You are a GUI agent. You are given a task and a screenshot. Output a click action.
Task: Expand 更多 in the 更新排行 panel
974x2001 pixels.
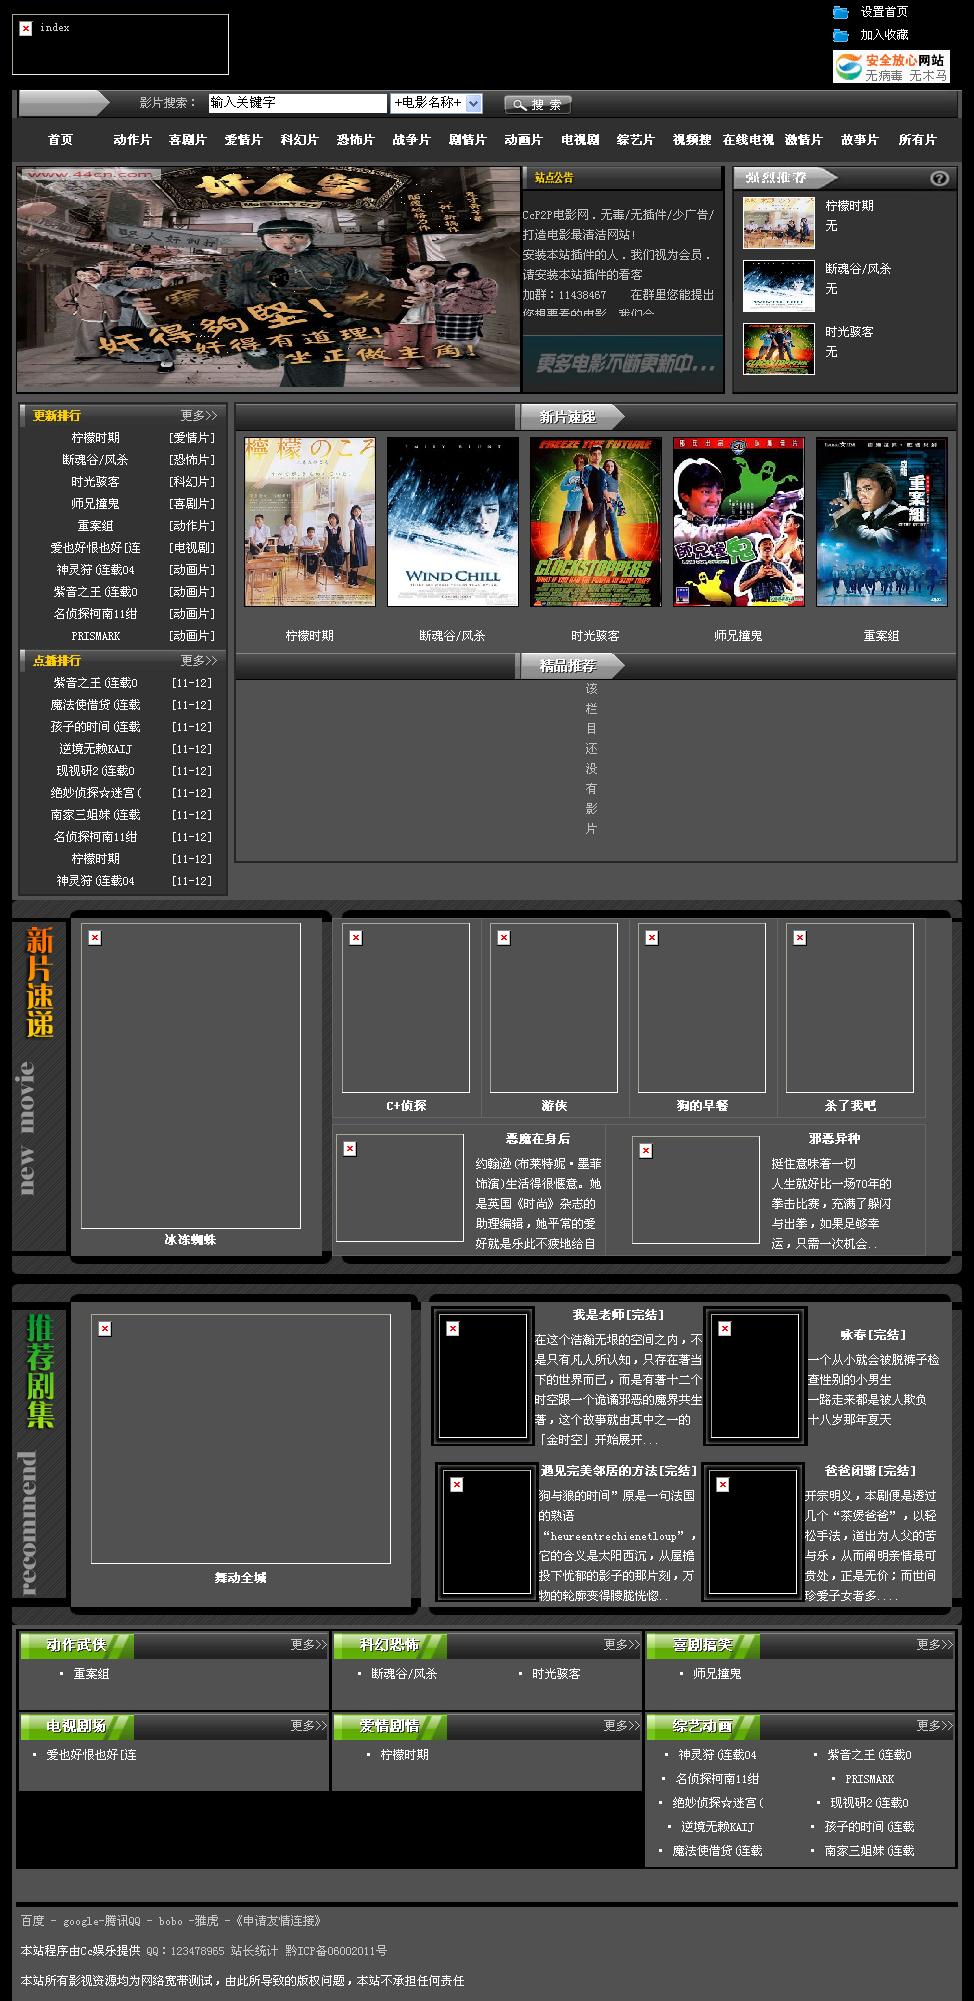point(198,415)
